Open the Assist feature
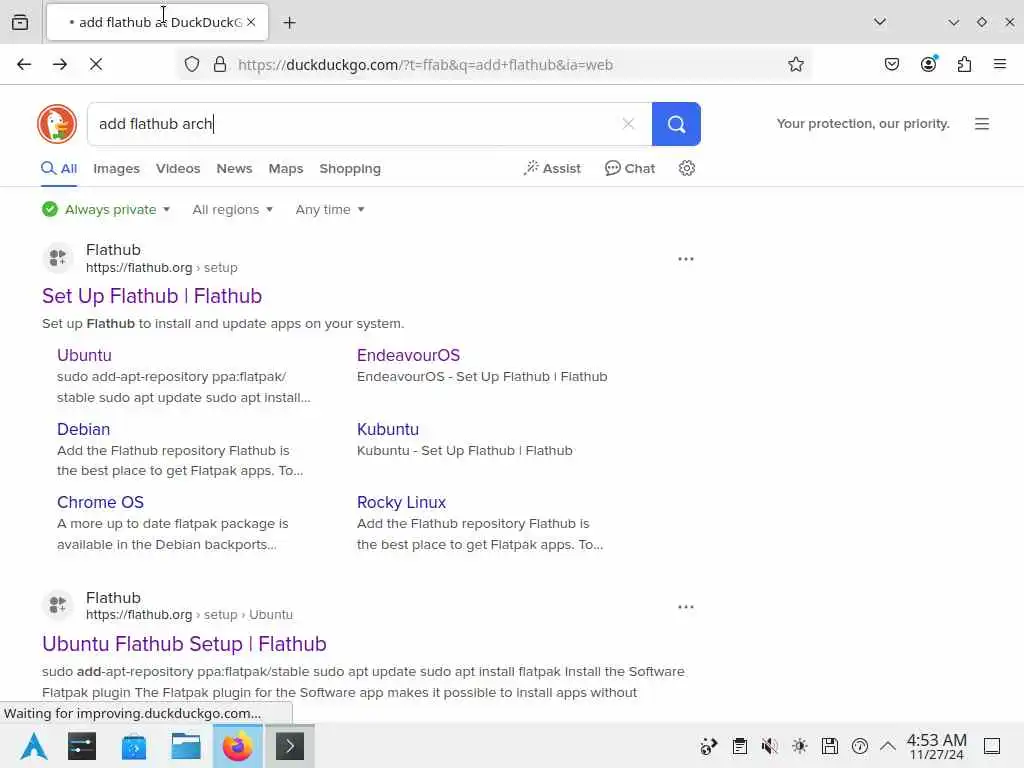 coord(552,168)
